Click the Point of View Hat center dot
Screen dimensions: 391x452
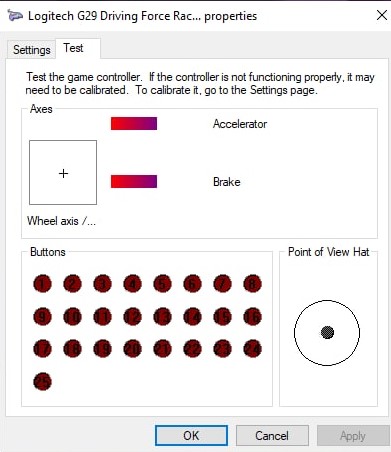coord(327,332)
